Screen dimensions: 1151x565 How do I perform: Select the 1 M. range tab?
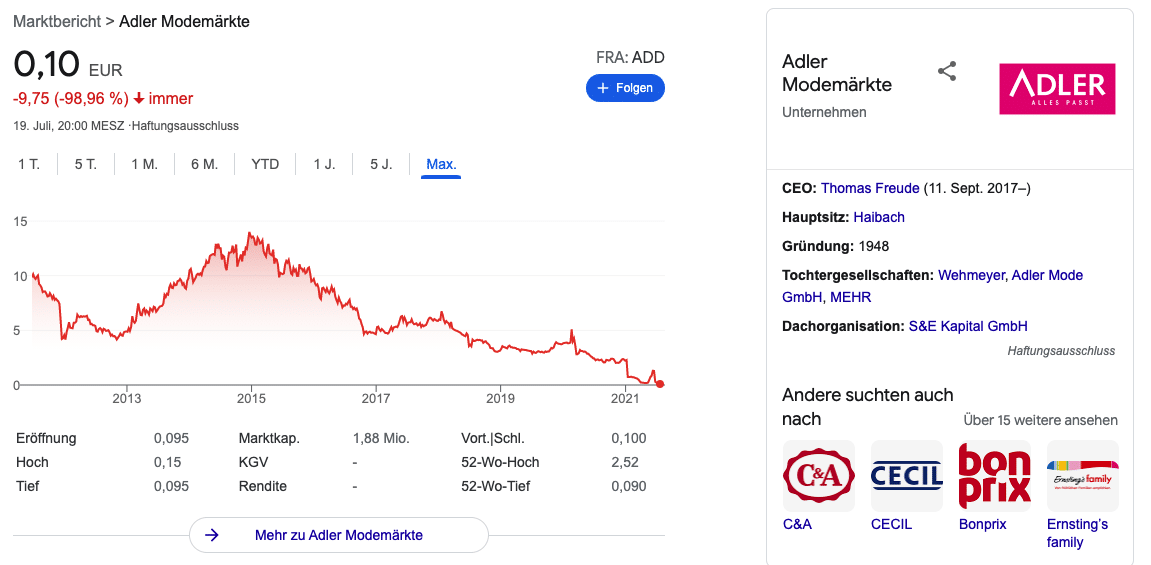(145, 164)
